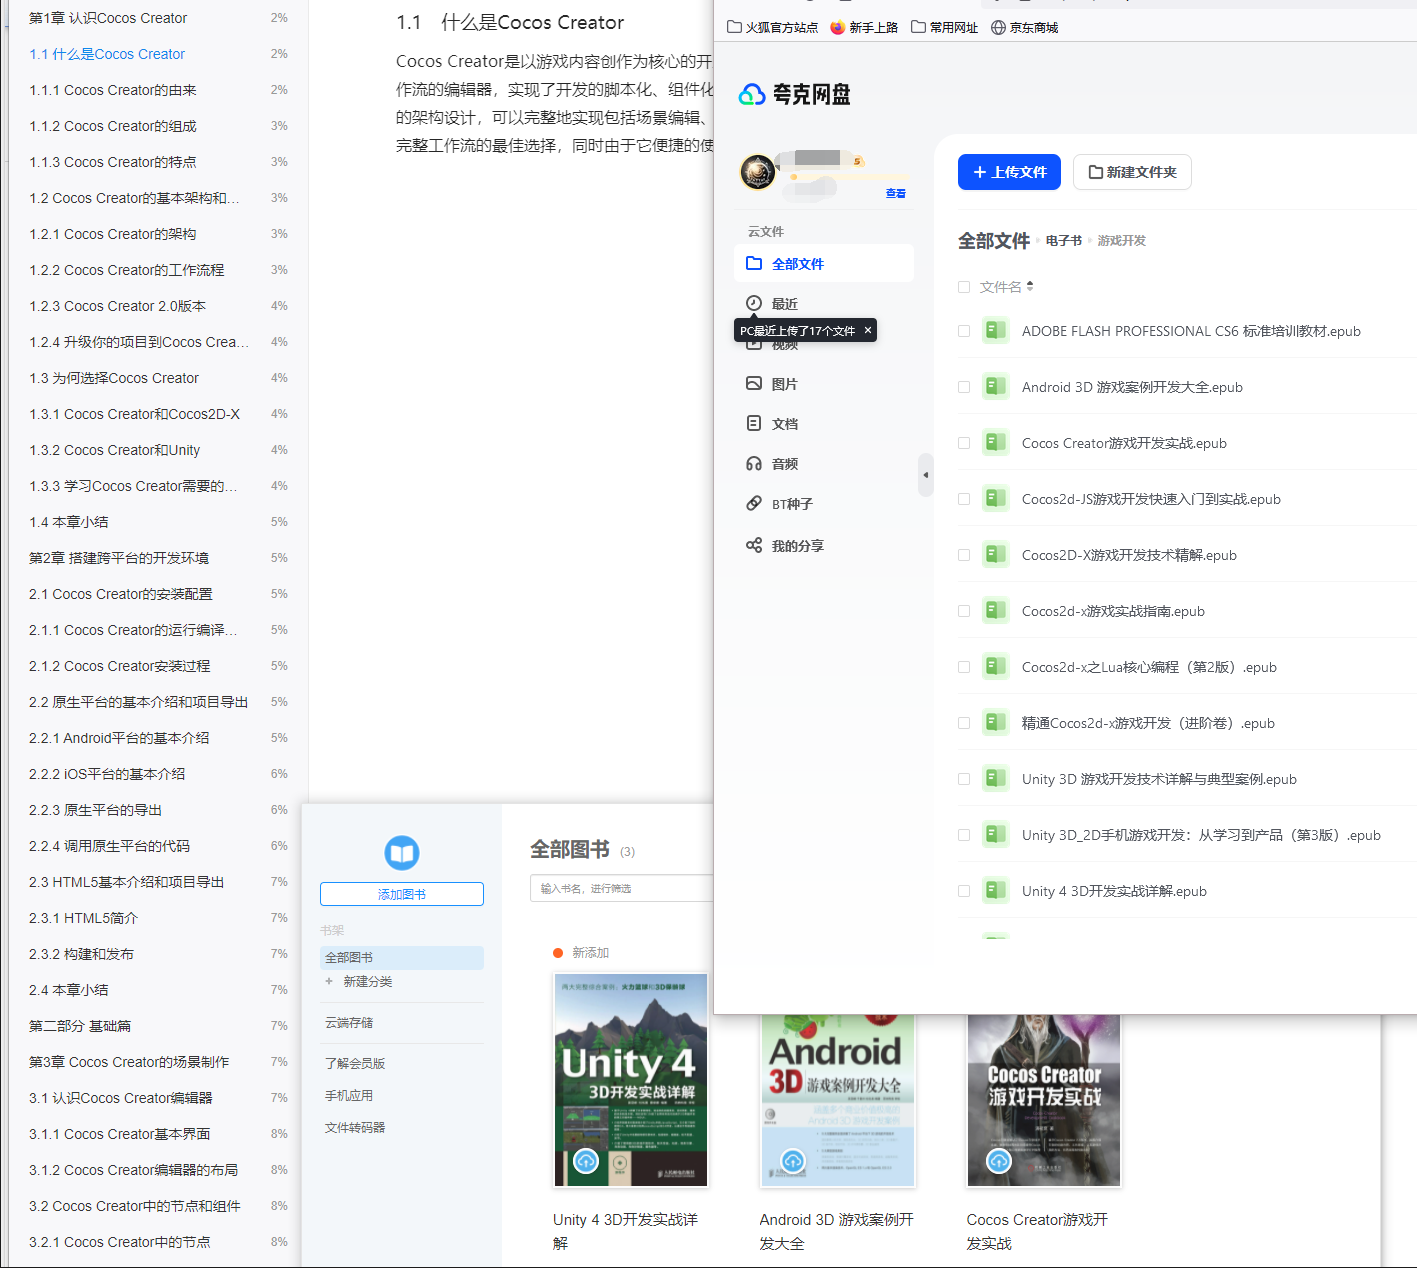
Task: Open the Unity 4 3D开发实战详解 cover
Action: (631, 1080)
